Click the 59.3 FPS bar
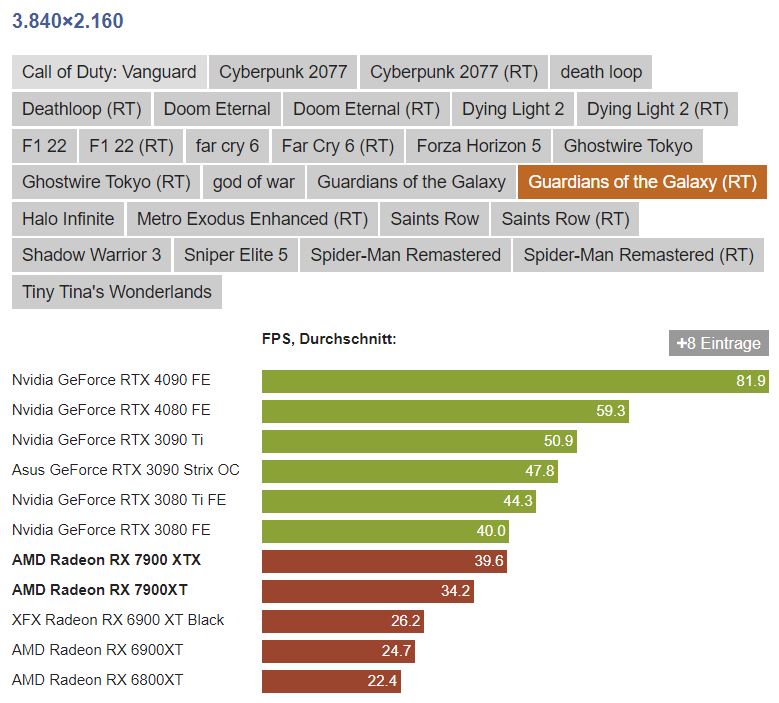Image resolution: width=779 pixels, height=703 pixels. point(445,411)
